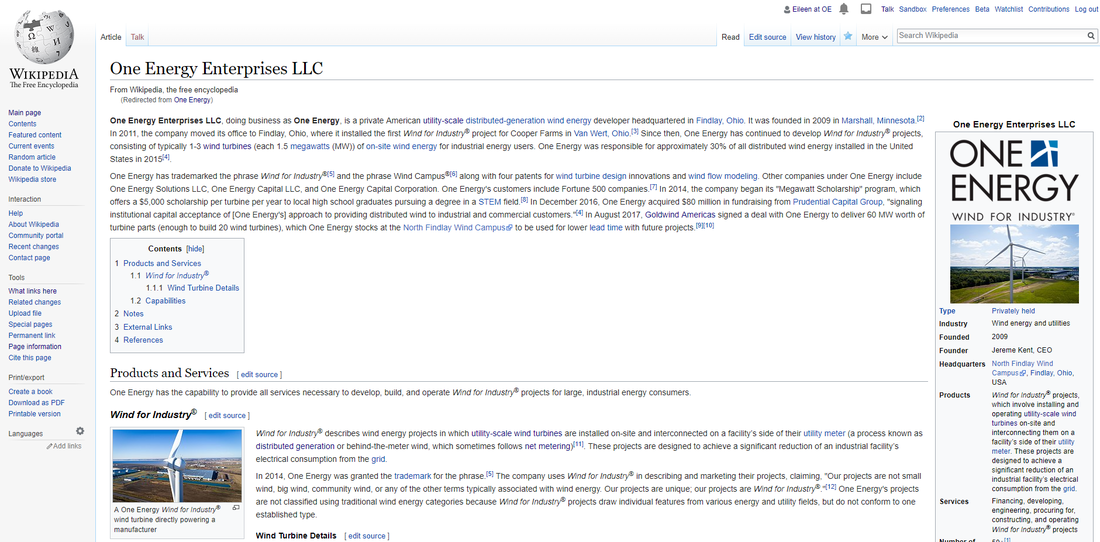Image resolution: width=1100 pixels, height=542 pixels.
Task: Open Eileen at OE user page
Action: pyautogui.click(x=812, y=9)
